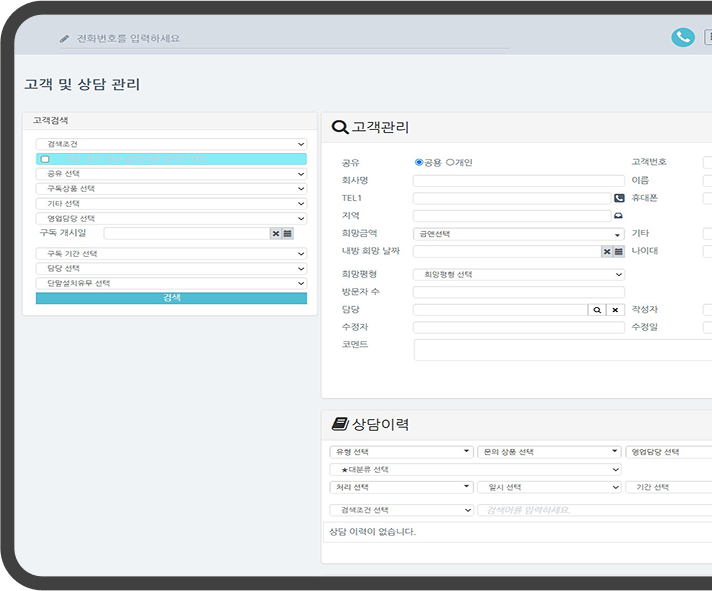
Task: Click the search magnifier in 담당 field
Action: (597, 310)
